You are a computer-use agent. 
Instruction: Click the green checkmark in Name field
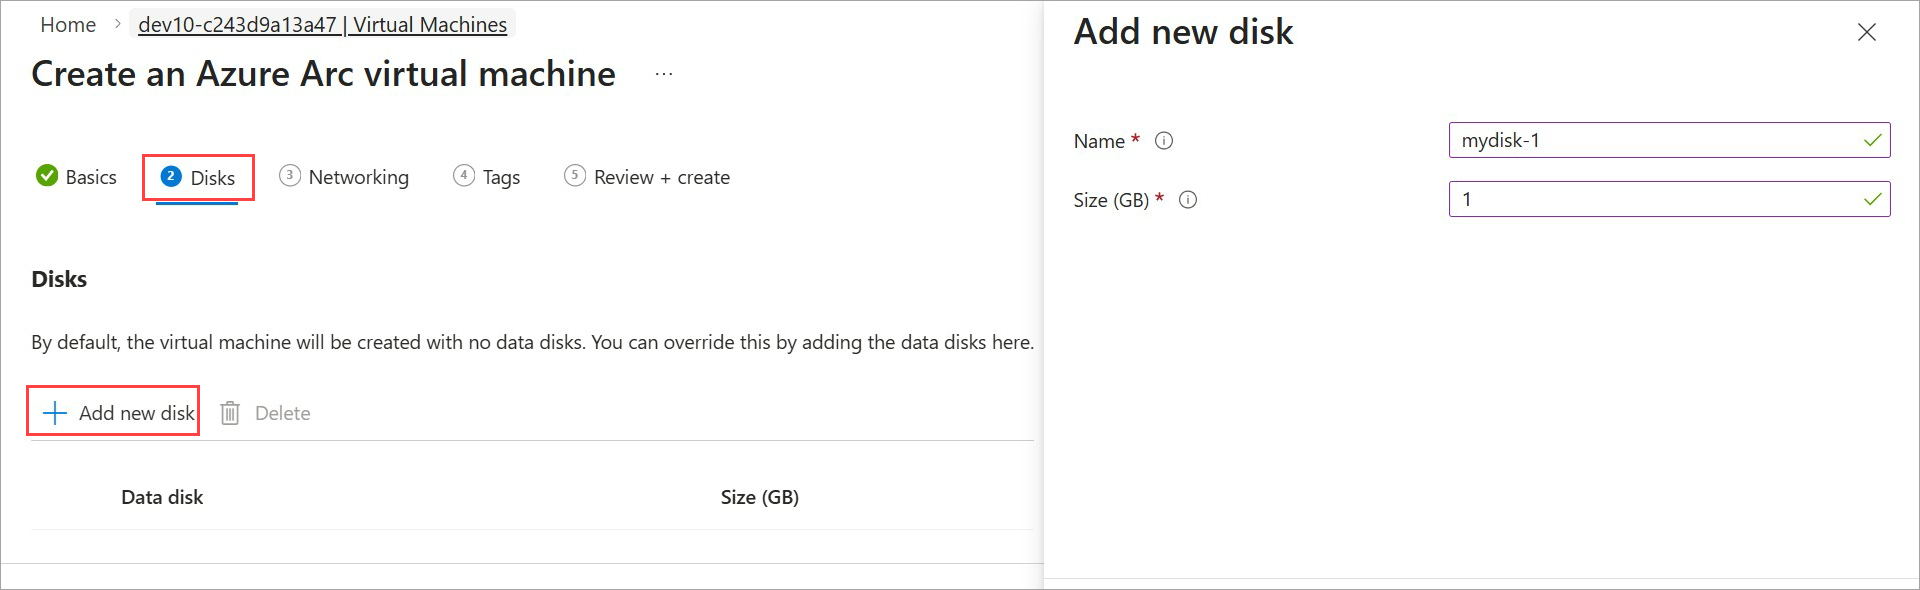1872,141
